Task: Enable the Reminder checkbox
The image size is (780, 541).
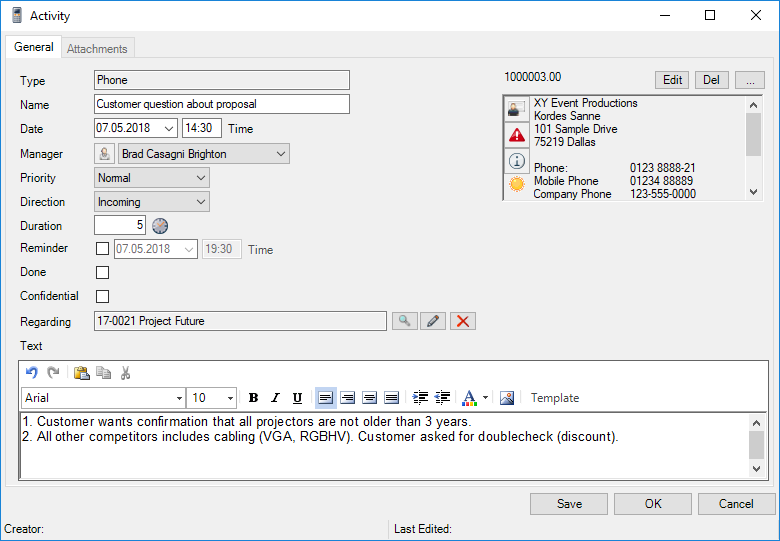Action: coord(102,249)
